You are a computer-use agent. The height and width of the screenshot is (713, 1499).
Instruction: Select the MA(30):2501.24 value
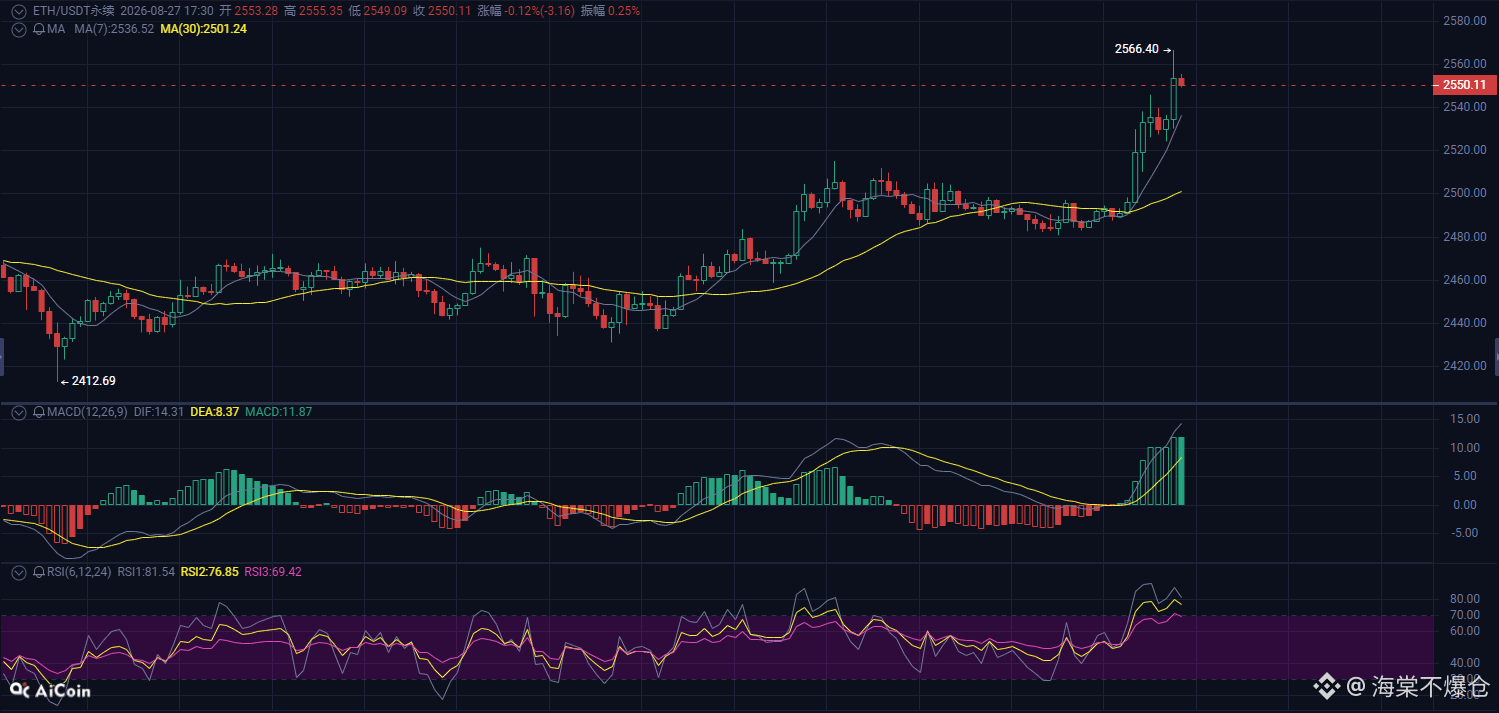(x=204, y=30)
